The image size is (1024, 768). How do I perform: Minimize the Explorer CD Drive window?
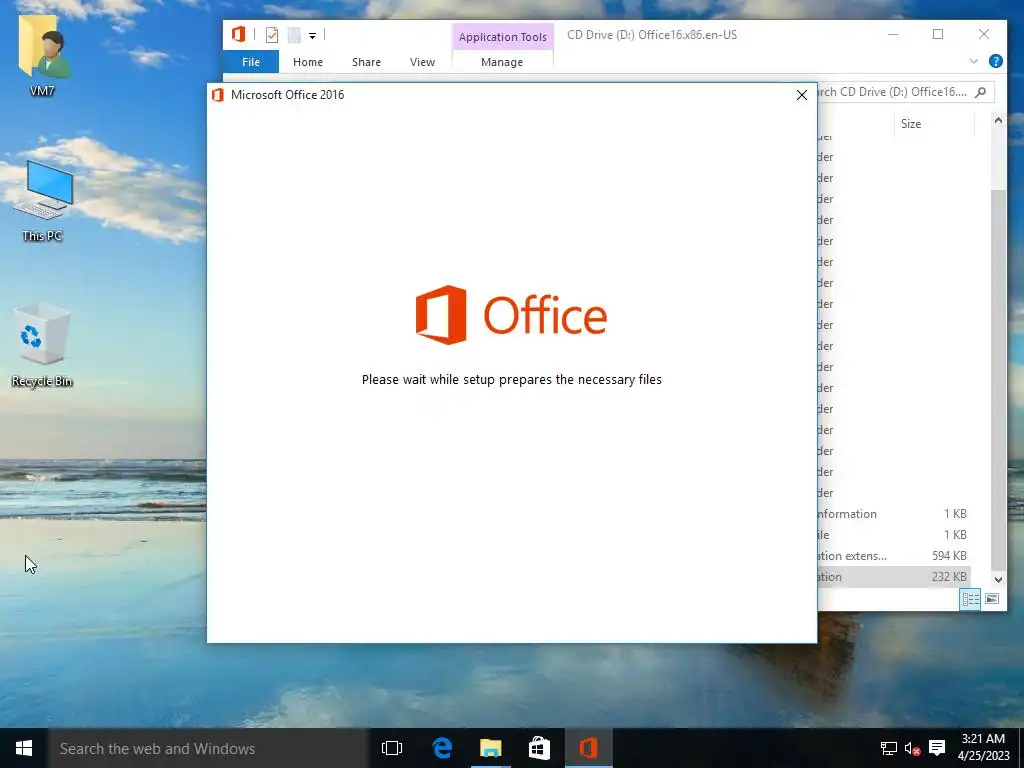[893, 35]
